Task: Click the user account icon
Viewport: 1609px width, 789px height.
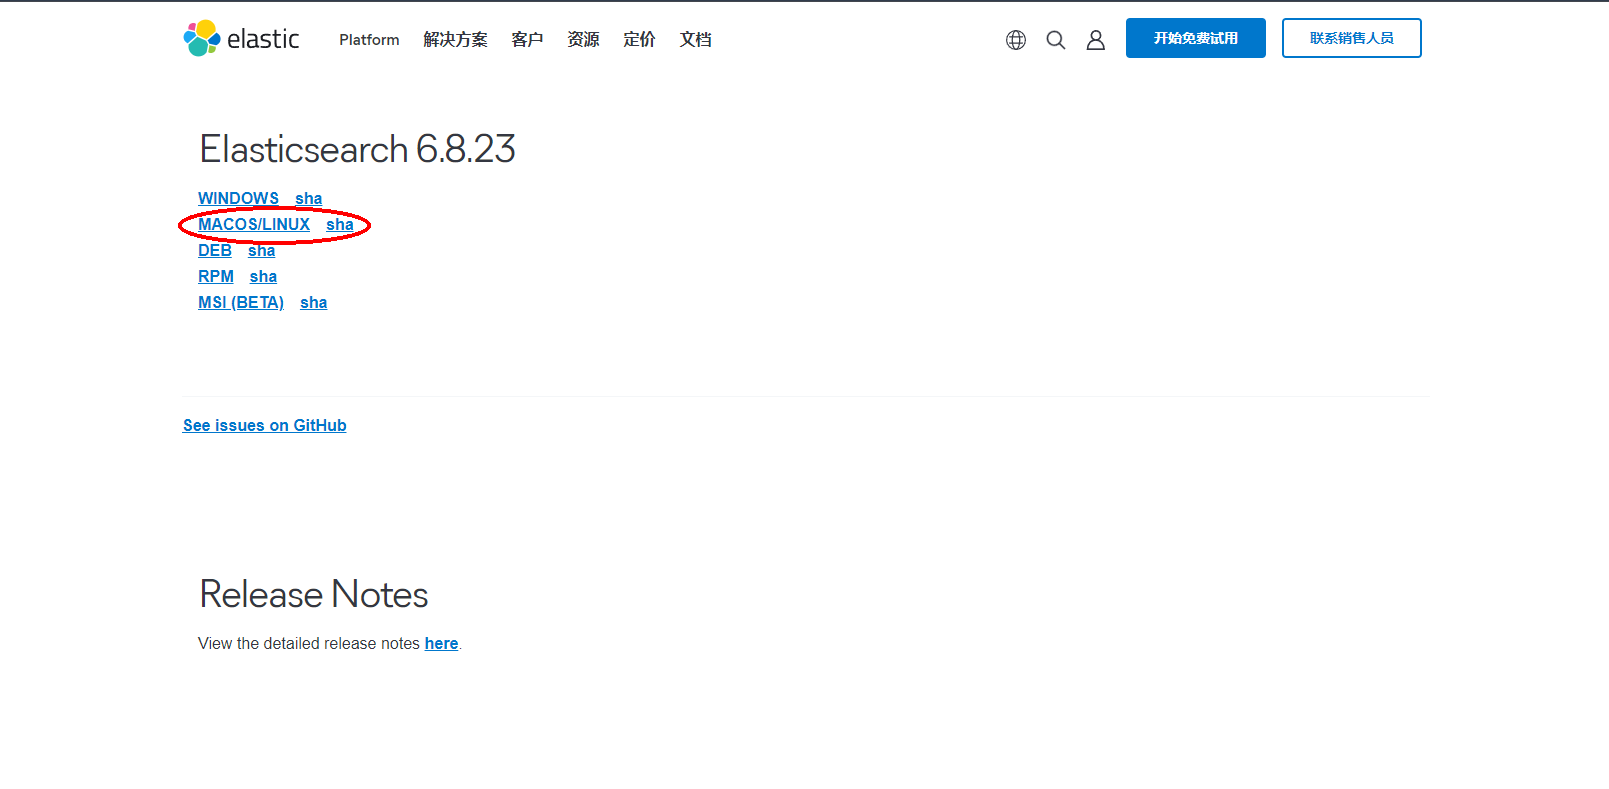Action: [1096, 40]
